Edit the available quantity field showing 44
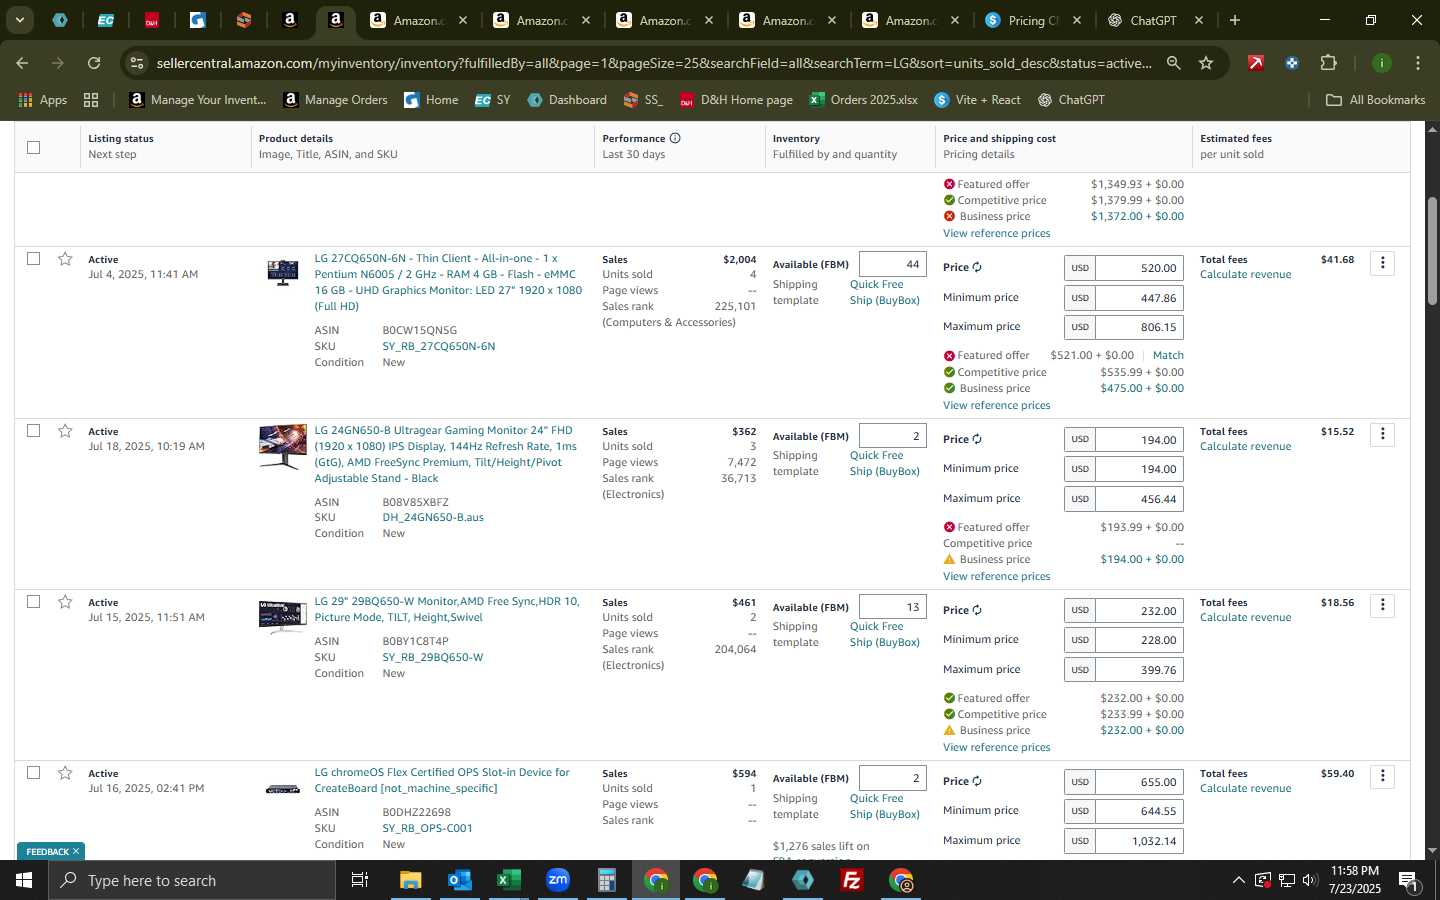Image resolution: width=1440 pixels, height=900 pixels. click(892, 264)
